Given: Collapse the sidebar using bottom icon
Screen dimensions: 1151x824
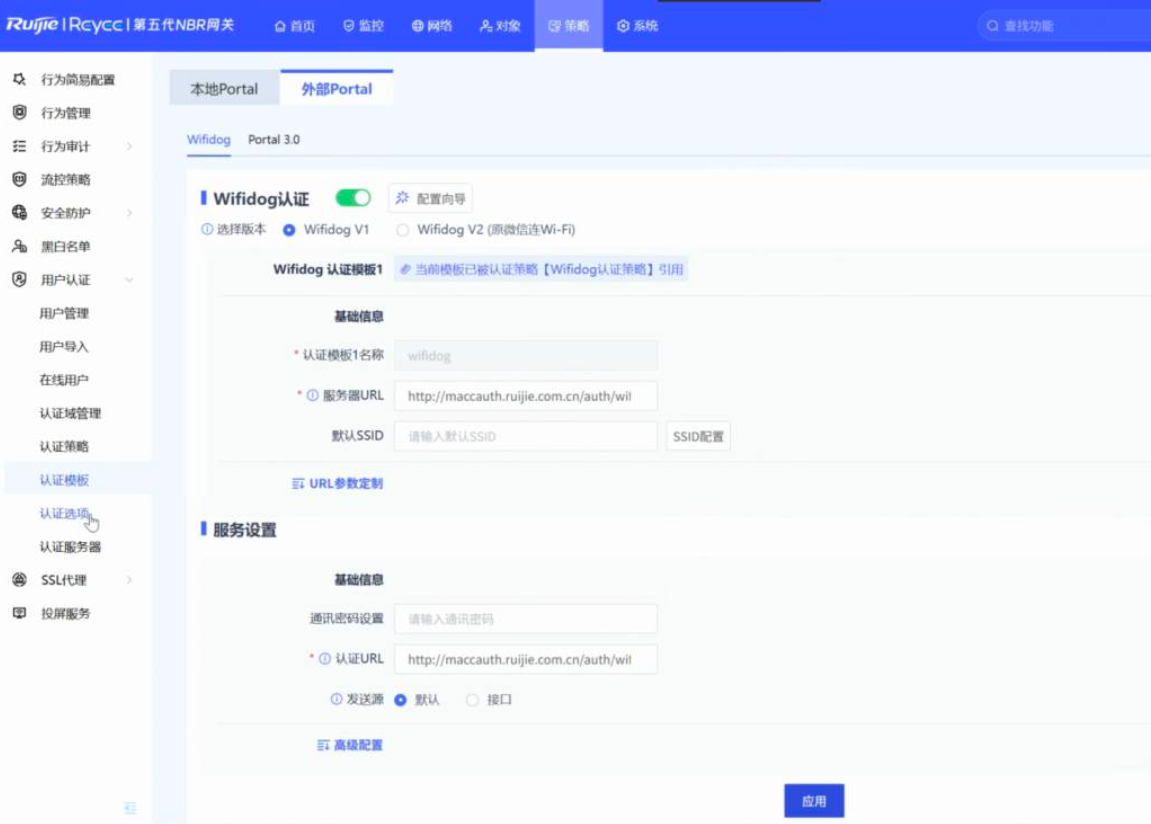Looking at the screenshot, I should (x=130, y=808).
